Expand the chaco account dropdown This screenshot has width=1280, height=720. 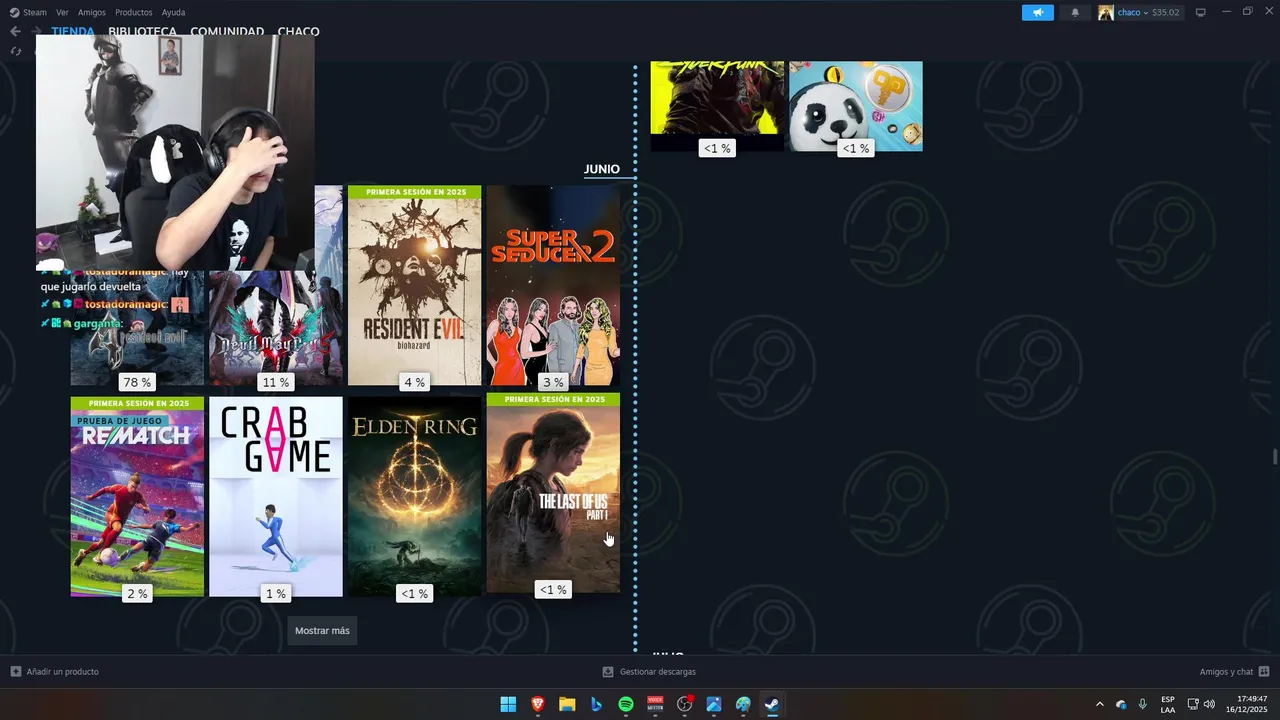click(1148, 12)
